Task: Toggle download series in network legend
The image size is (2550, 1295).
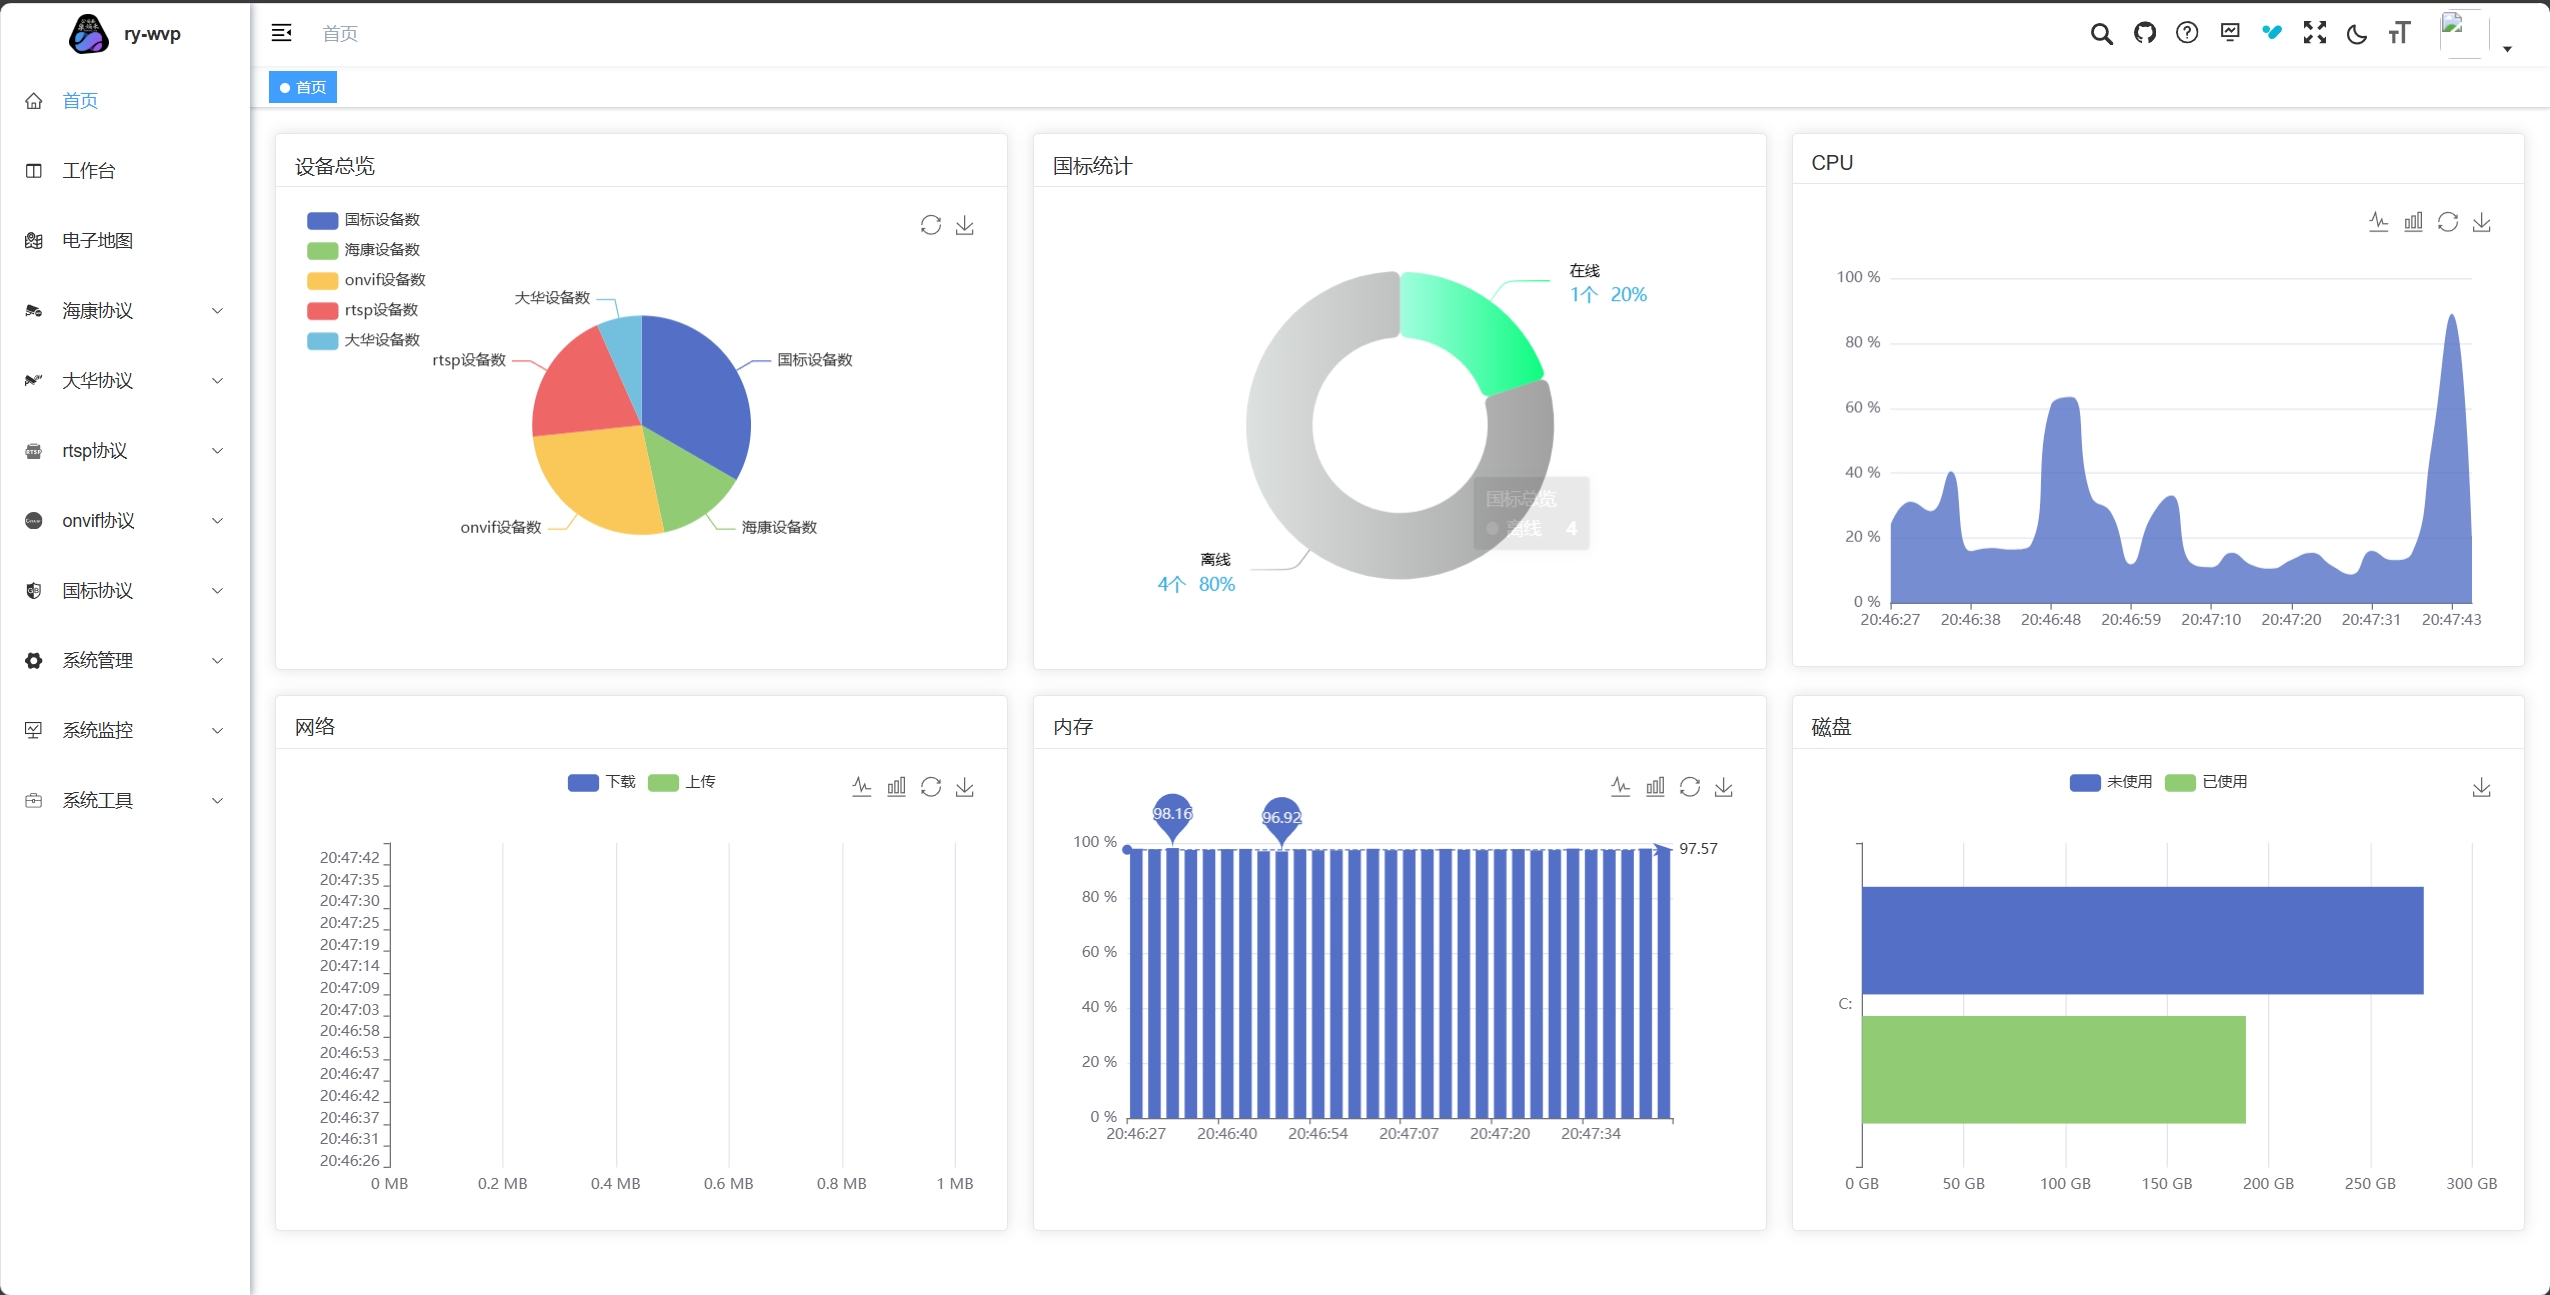Action: (583, 782)
